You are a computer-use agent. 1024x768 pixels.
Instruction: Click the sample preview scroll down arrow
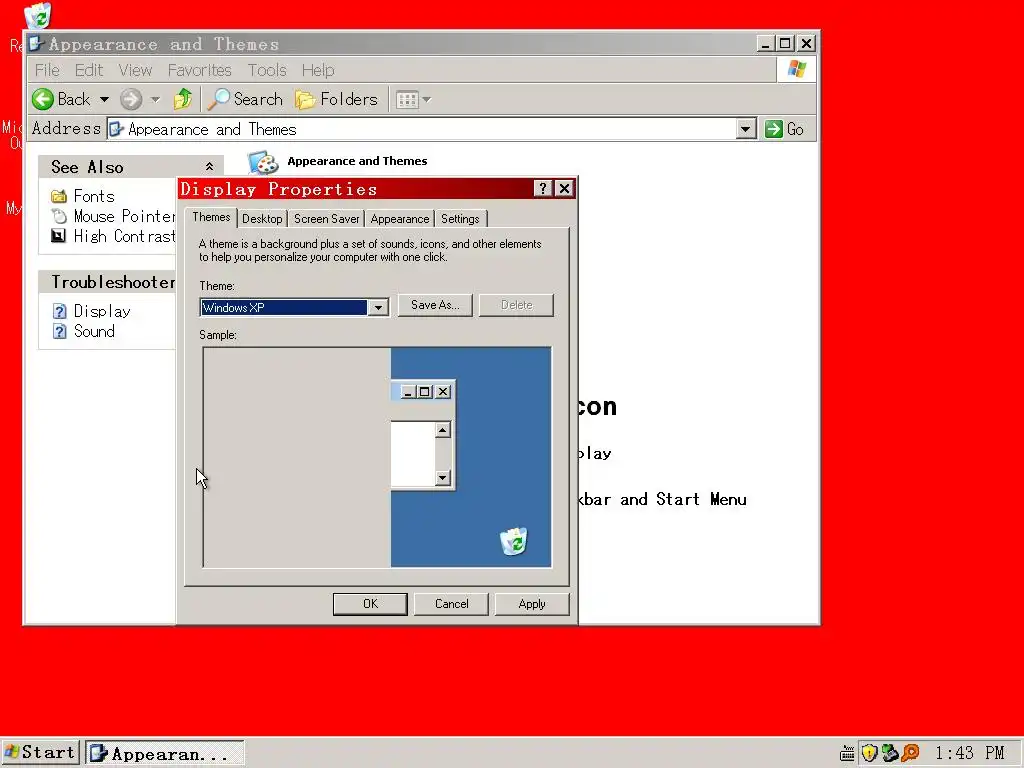click(443, 477)
